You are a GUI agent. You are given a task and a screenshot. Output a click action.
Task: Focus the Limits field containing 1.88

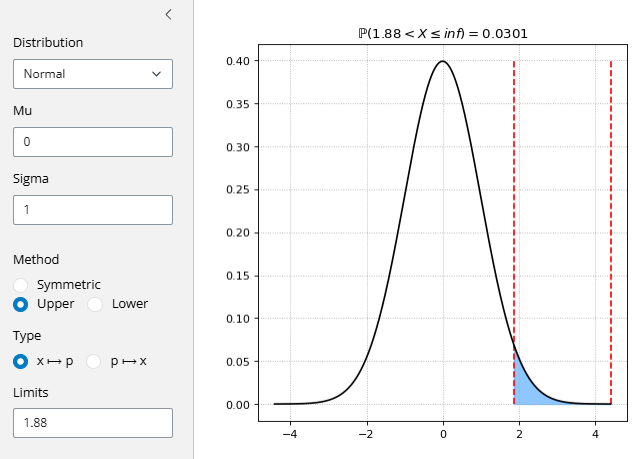pos(93,422)
